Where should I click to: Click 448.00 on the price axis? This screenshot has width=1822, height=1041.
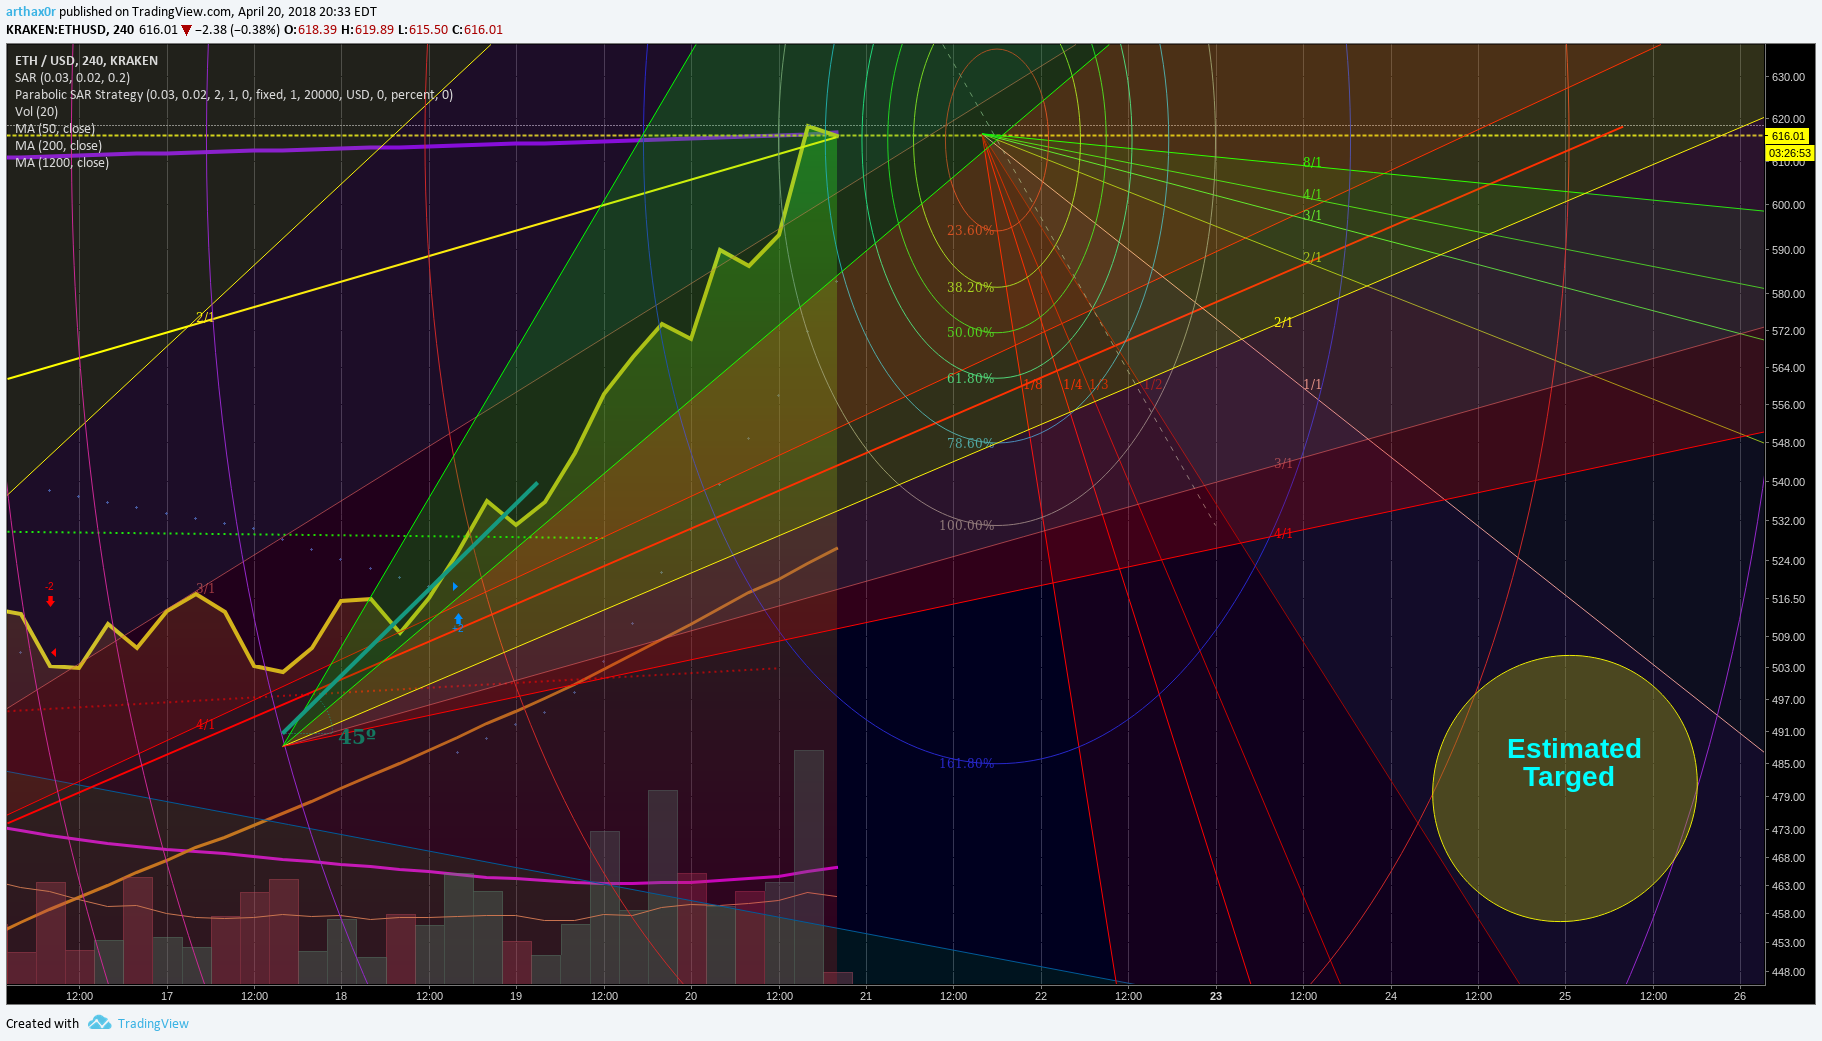(1788, 972)
